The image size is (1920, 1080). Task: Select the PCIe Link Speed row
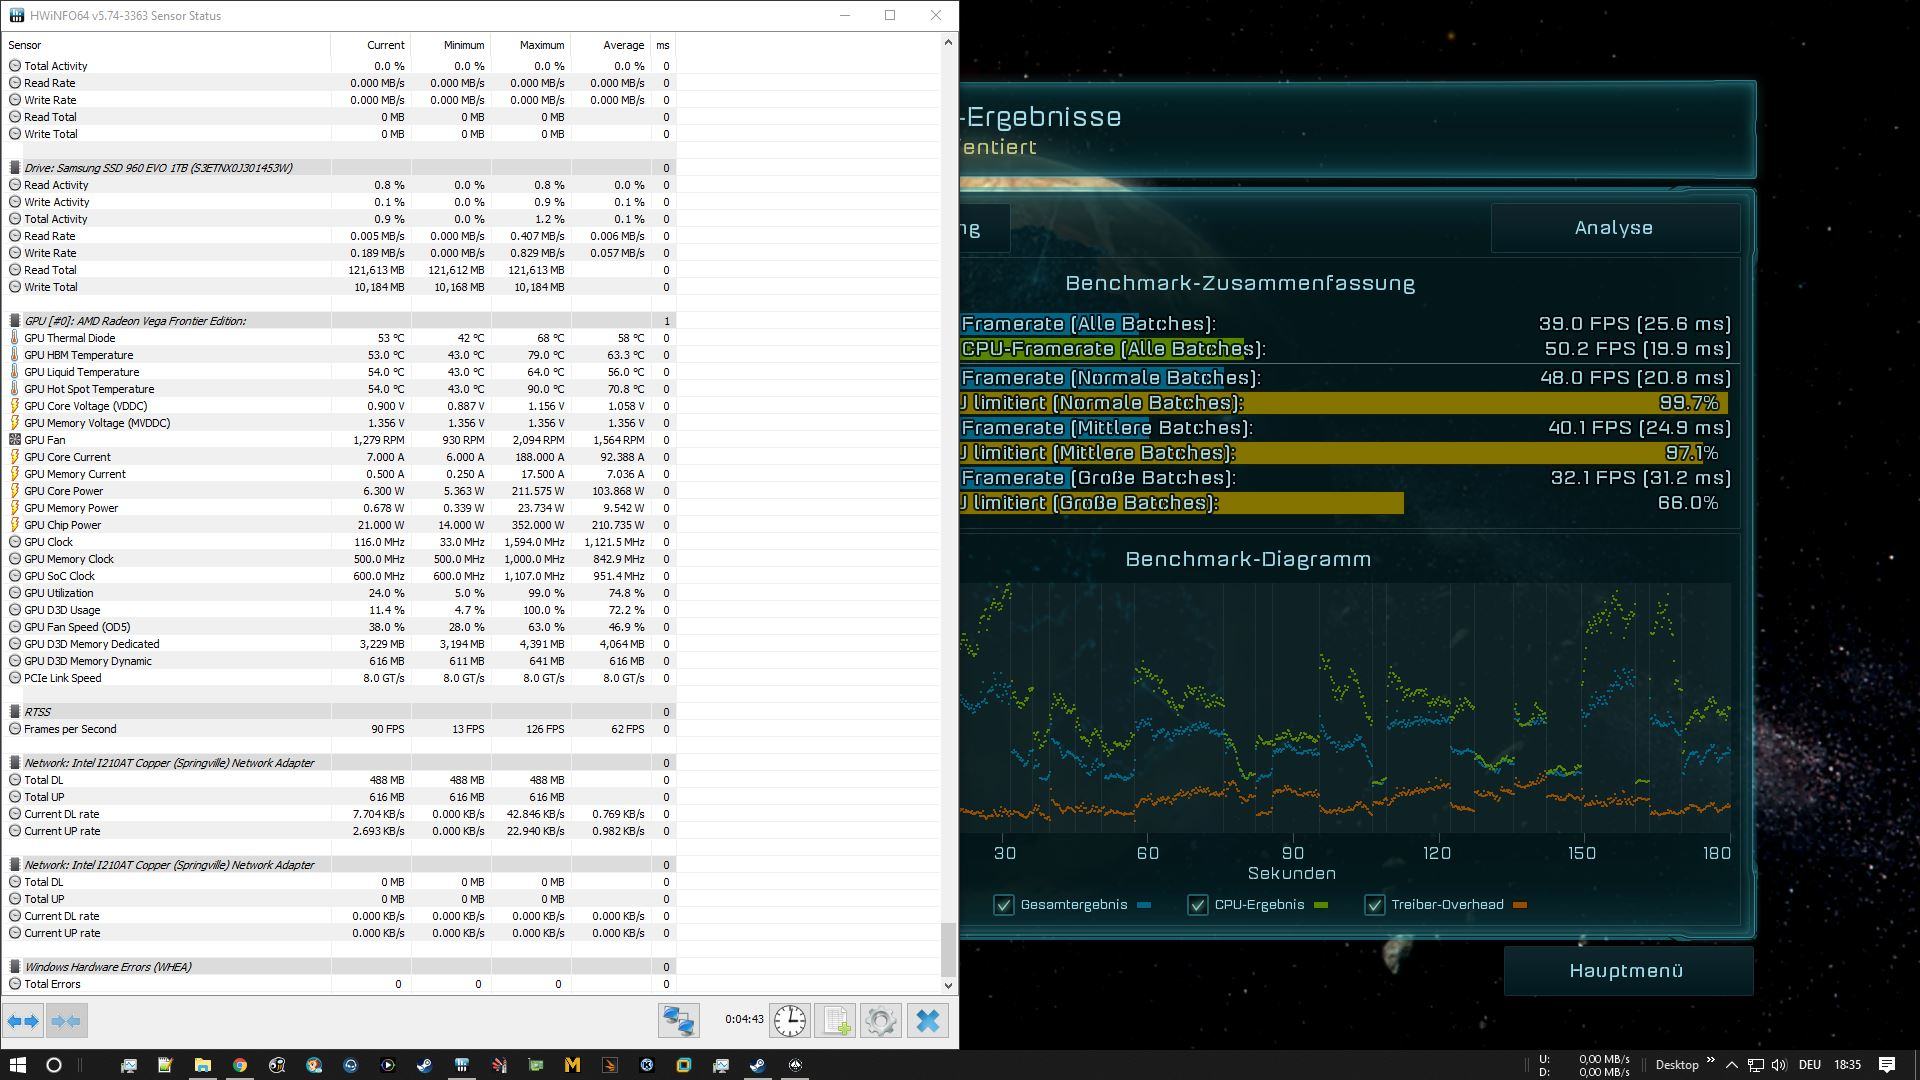point(340,678)
